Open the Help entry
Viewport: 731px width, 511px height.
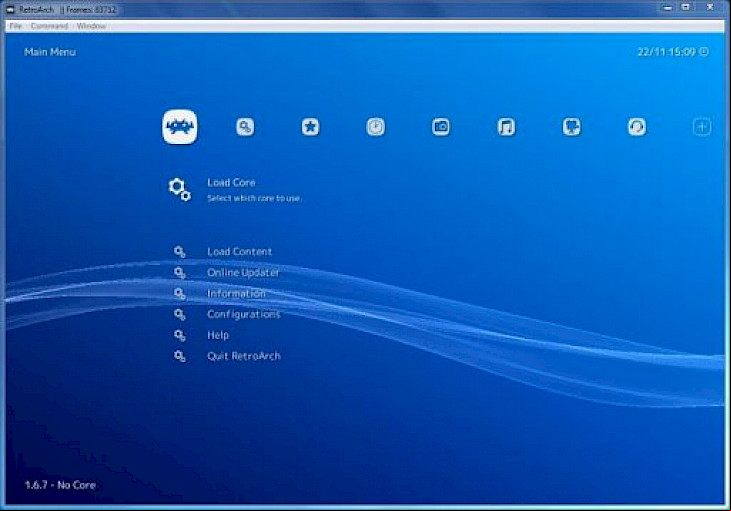click(218, 335)
